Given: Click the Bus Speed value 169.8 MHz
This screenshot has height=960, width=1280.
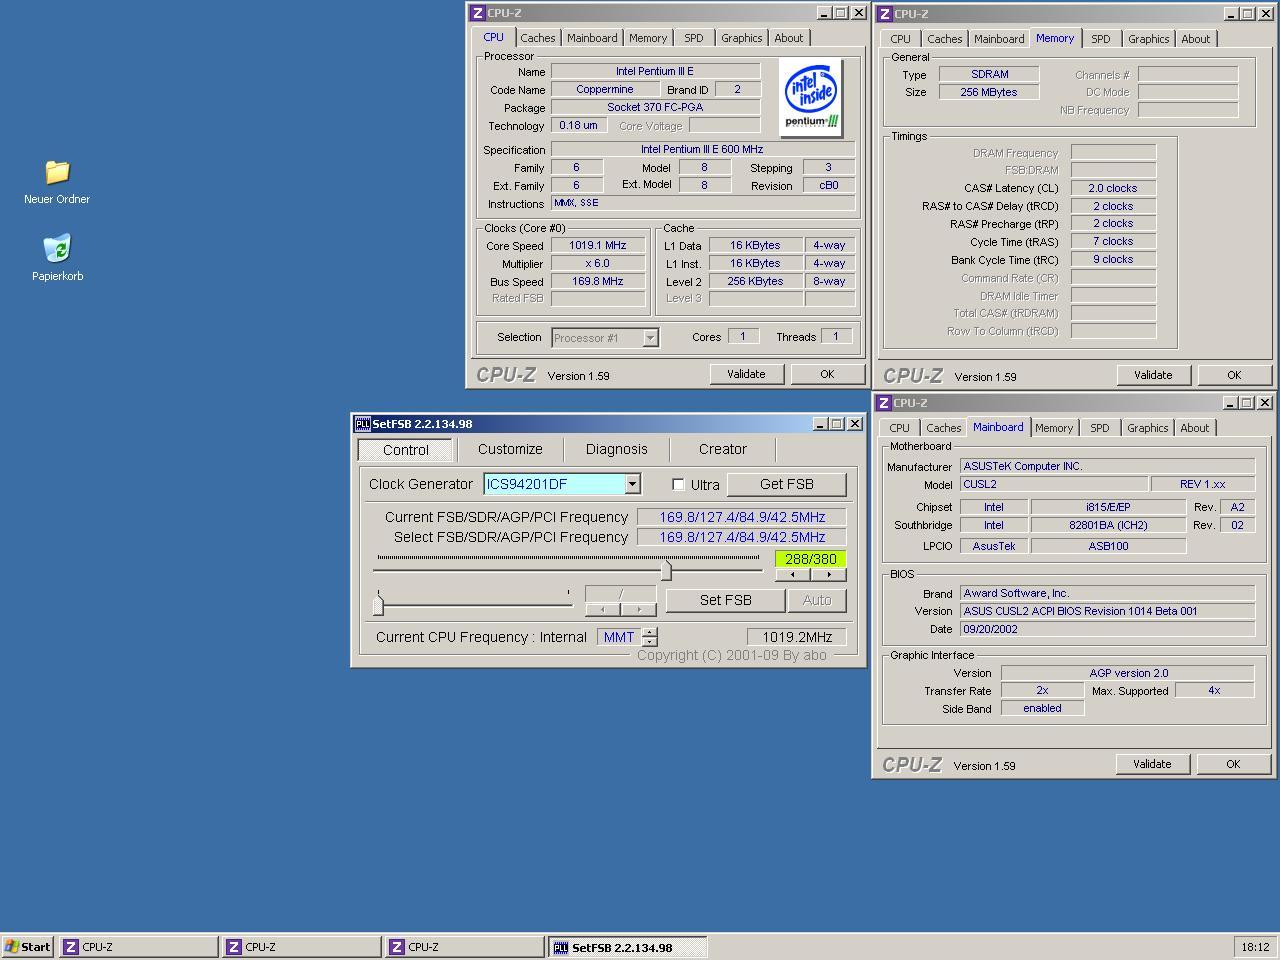Looking at the screenshot, I should (598, 282).
